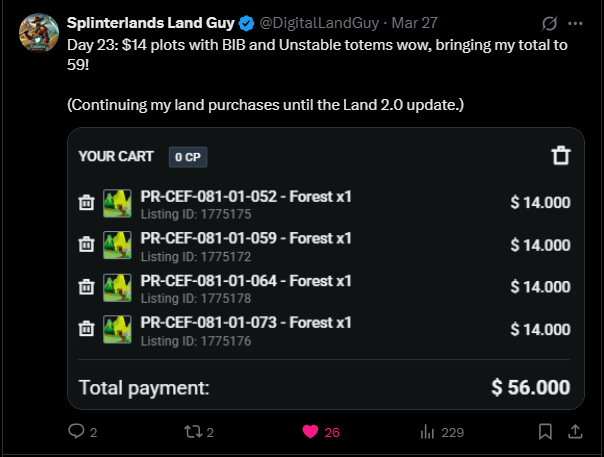
Task: Bookmark this post
Action: pos(545,432)
